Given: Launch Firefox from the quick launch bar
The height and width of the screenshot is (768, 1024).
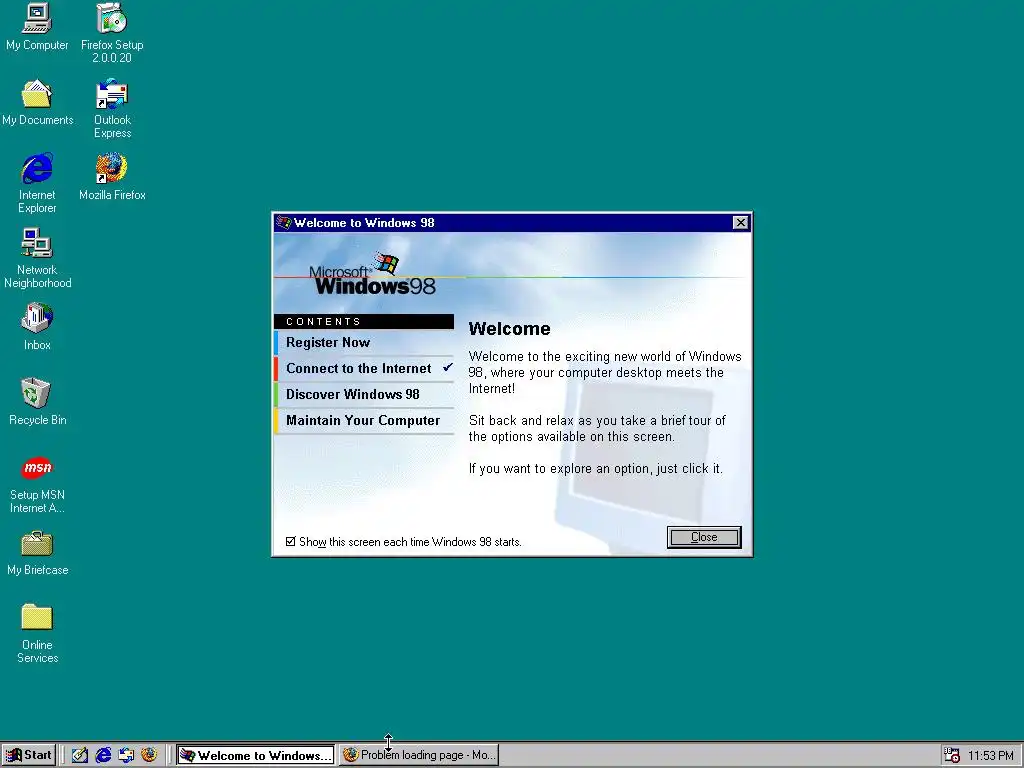Looking at the screenshot, I should 149,755.
